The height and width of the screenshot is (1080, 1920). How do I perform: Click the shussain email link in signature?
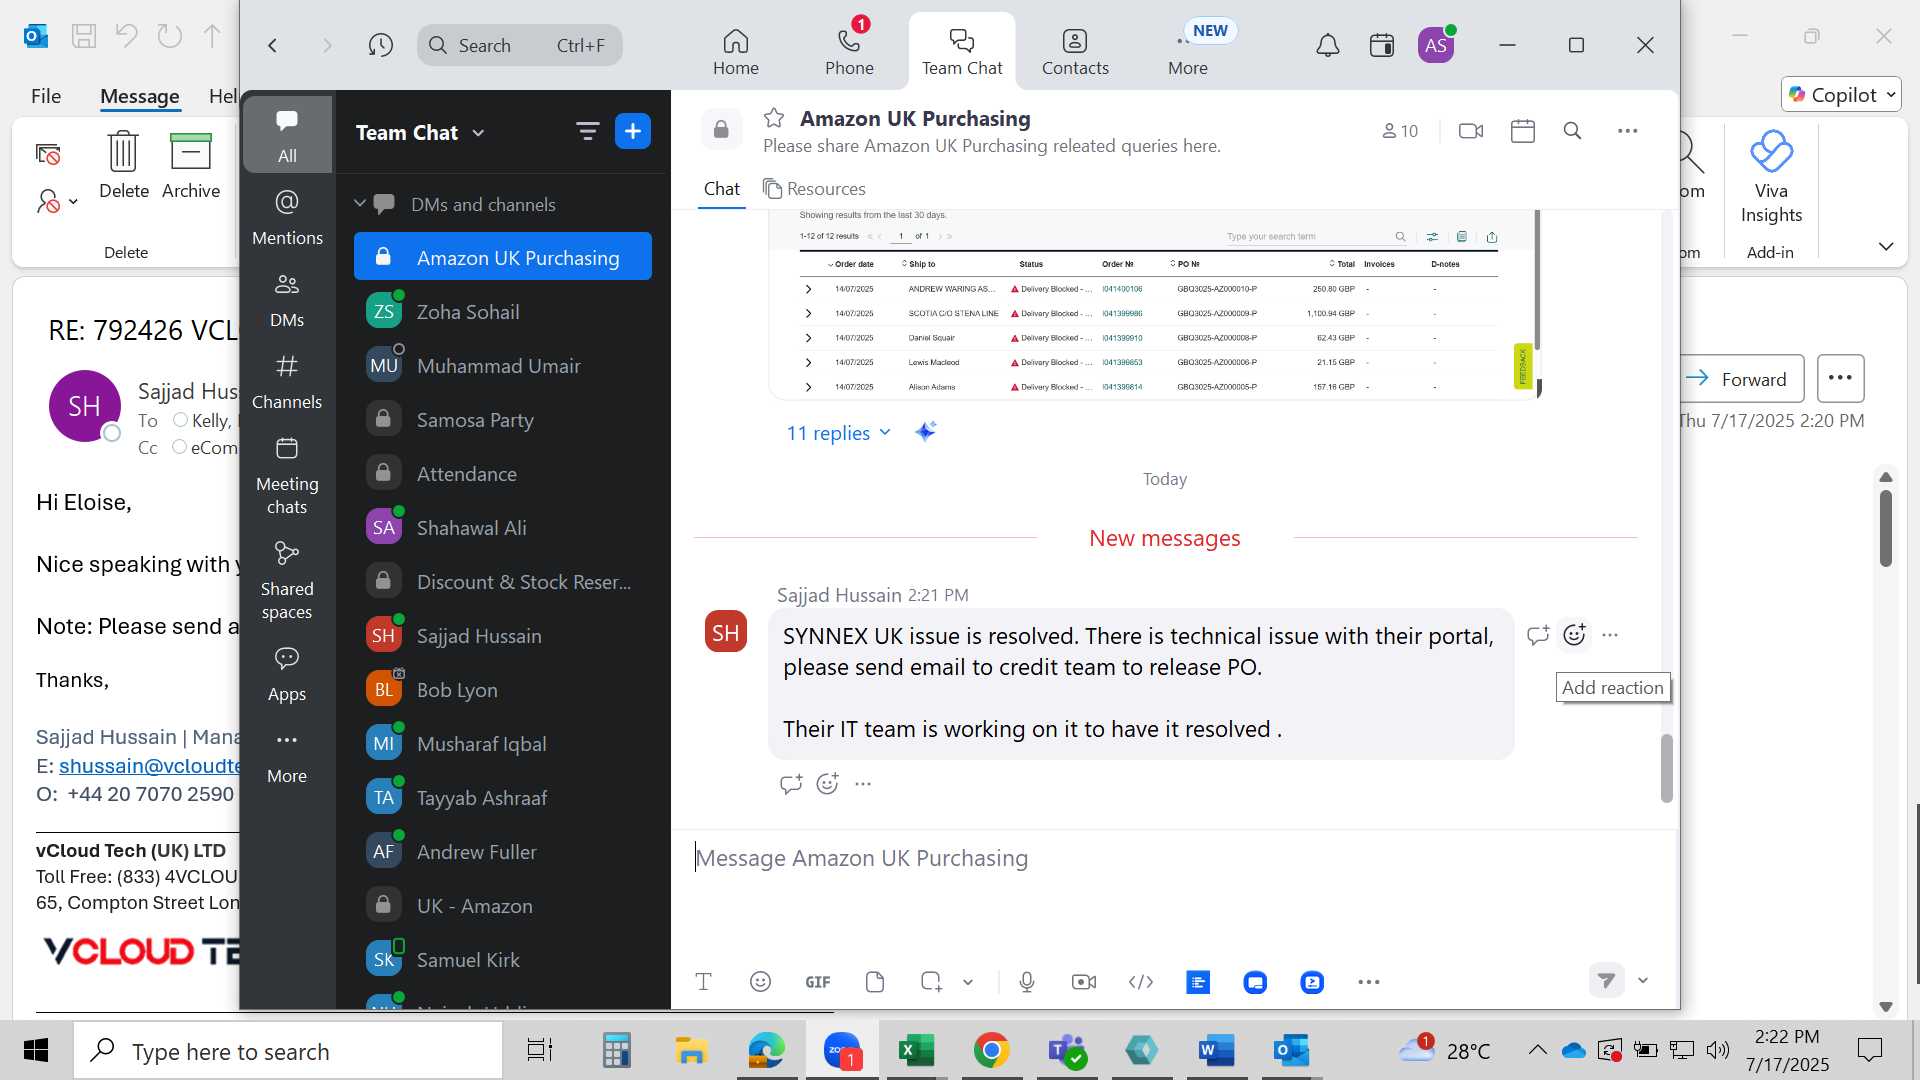[x=149, y=766]
